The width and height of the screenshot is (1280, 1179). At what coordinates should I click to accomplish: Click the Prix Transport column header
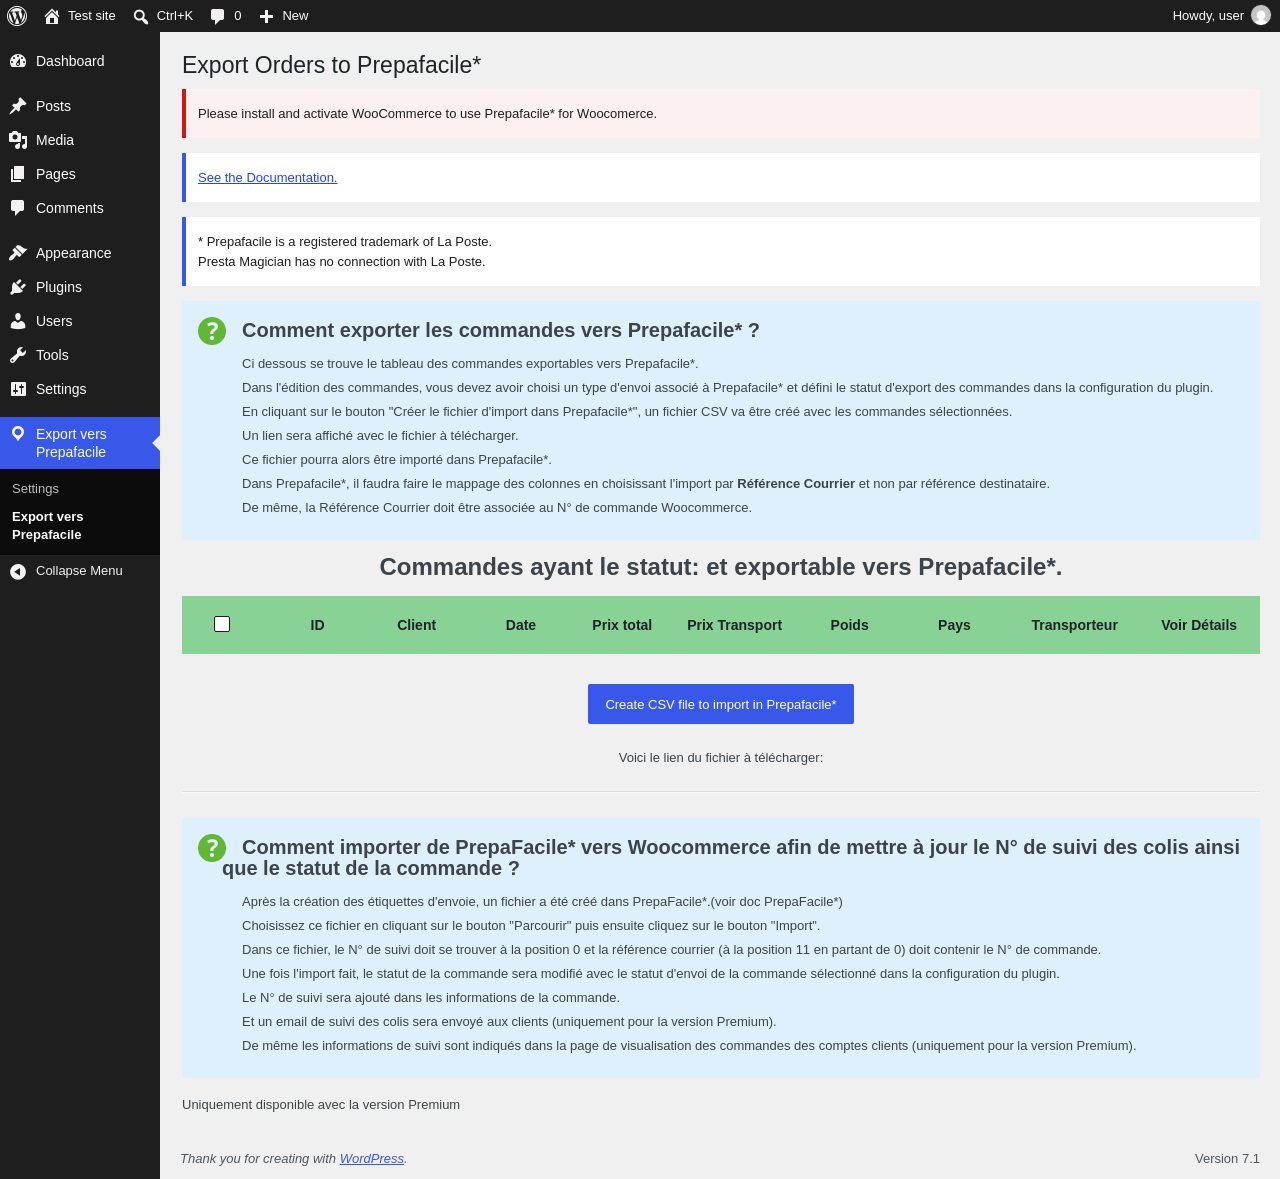[734, 625]
